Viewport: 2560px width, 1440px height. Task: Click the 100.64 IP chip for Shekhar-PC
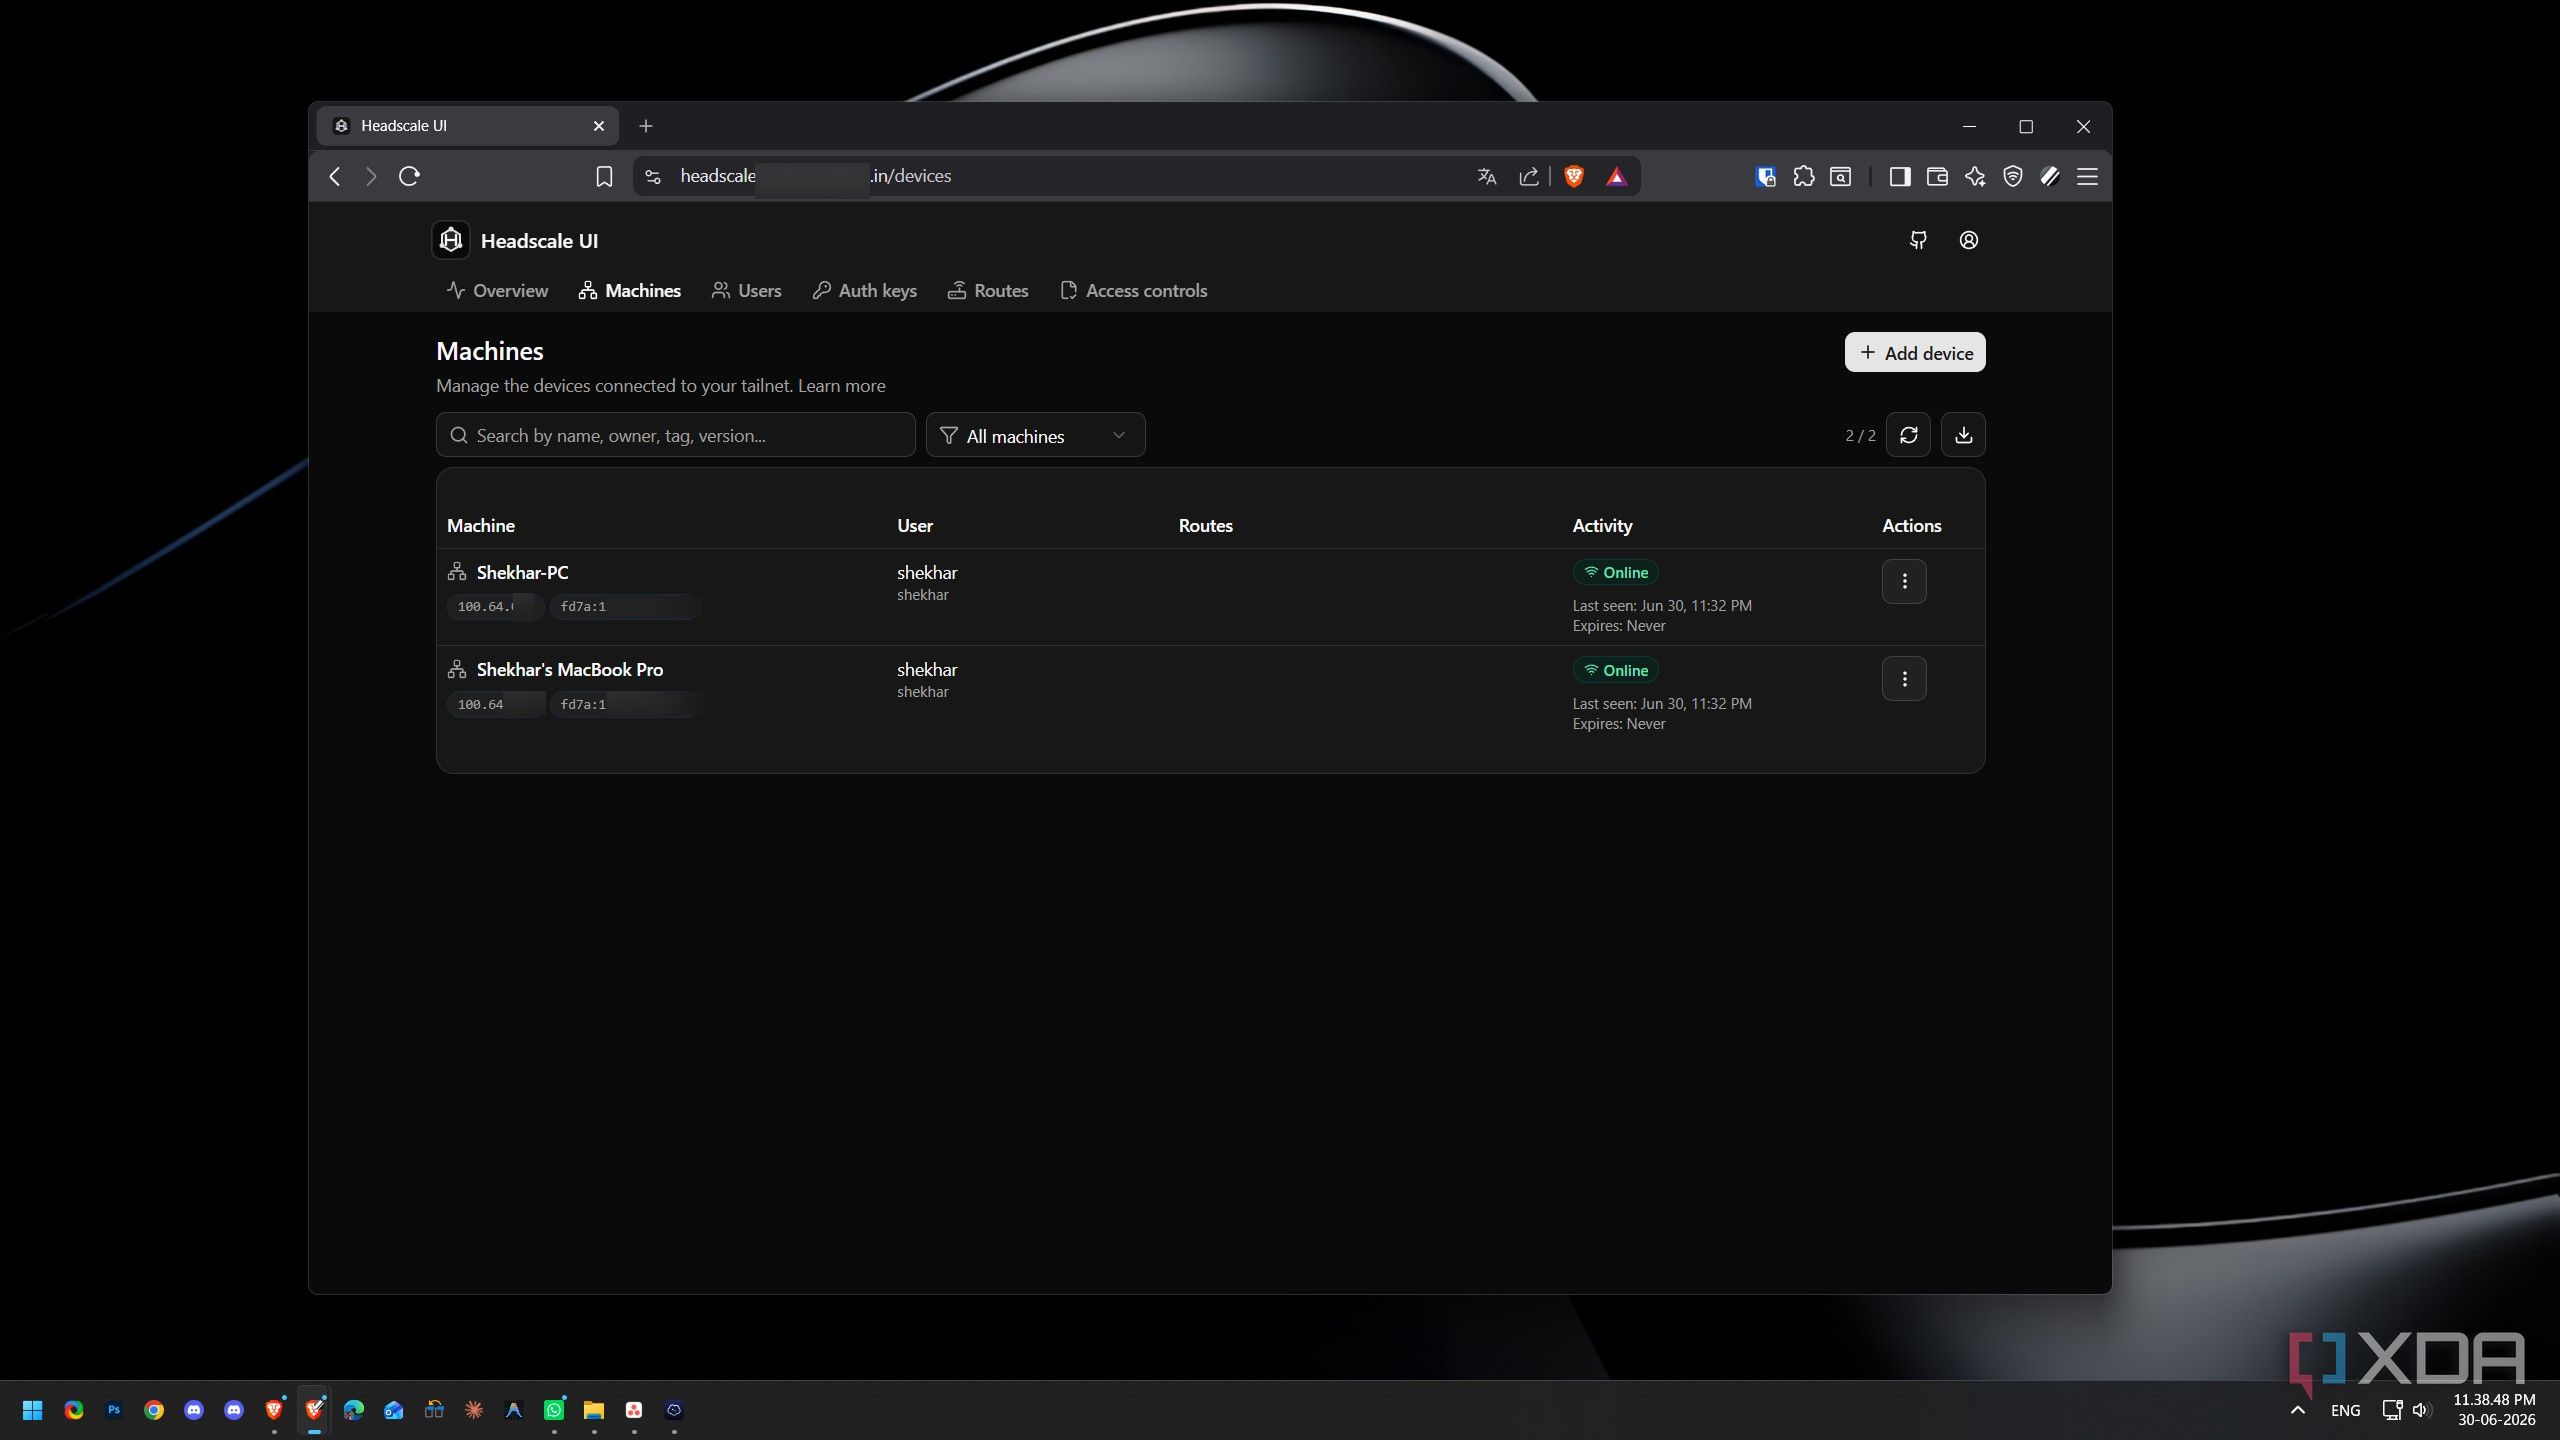(495, 607)
